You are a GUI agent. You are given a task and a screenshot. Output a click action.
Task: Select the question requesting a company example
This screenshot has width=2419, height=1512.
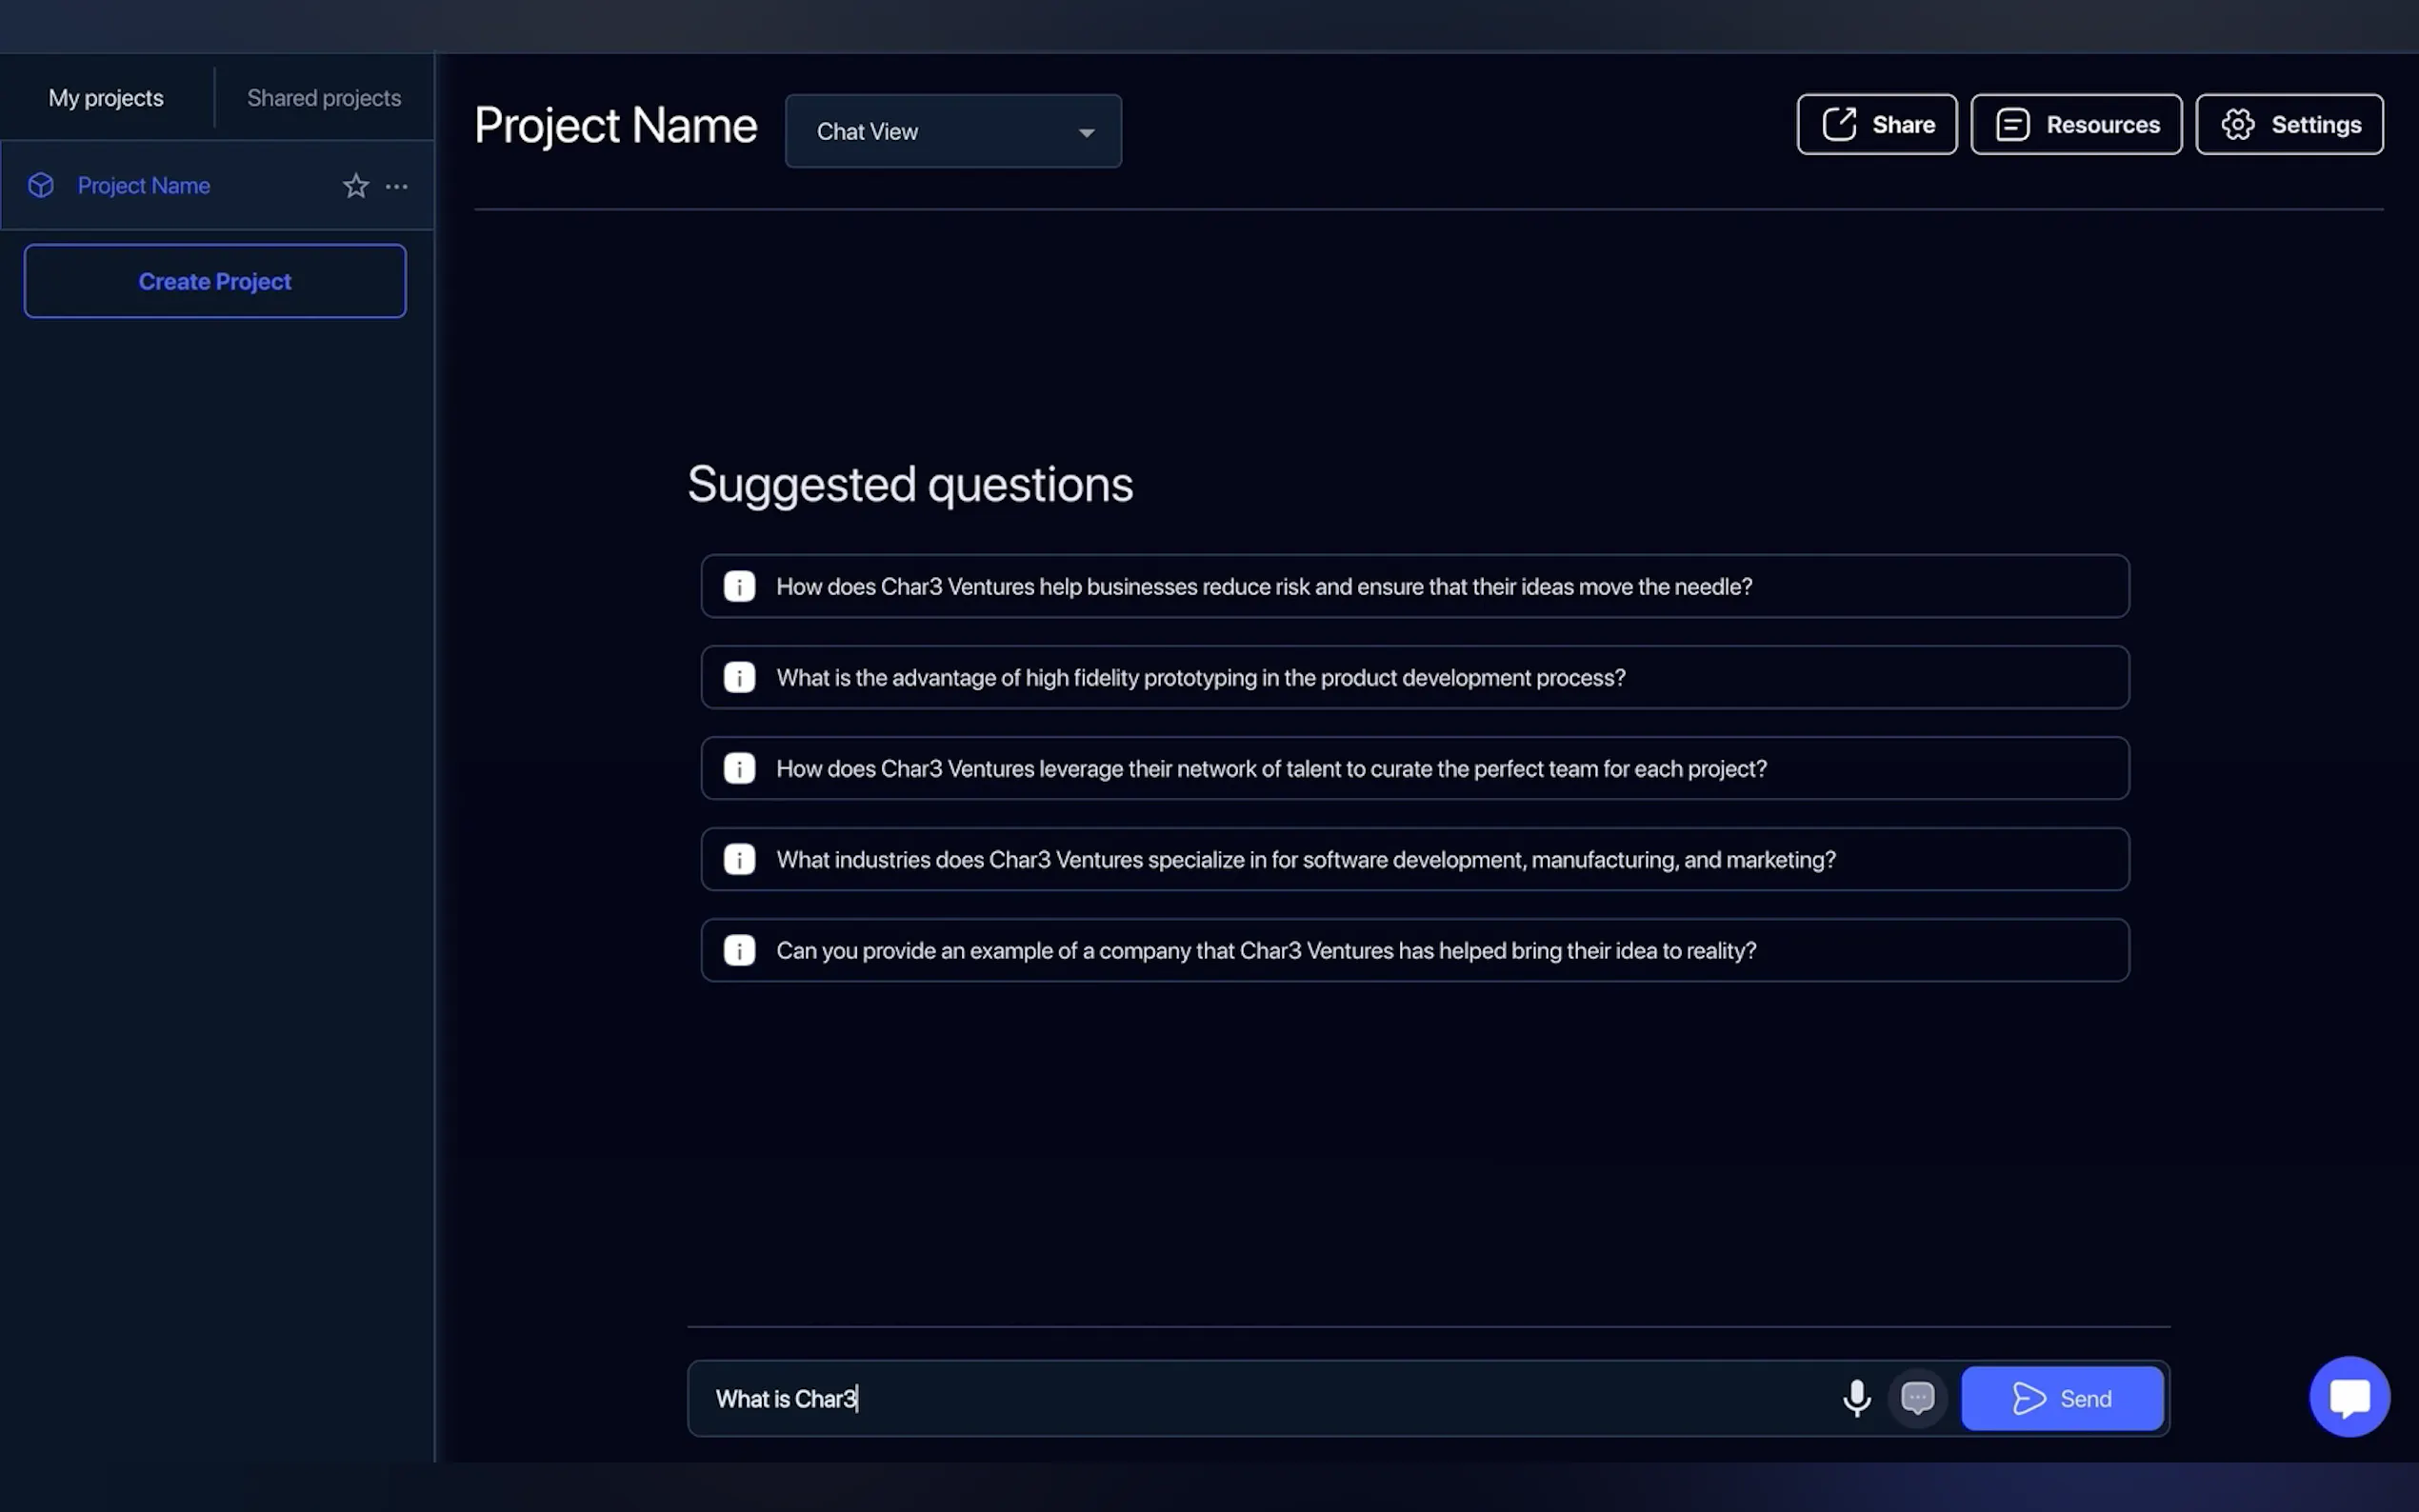point(1415,950)
